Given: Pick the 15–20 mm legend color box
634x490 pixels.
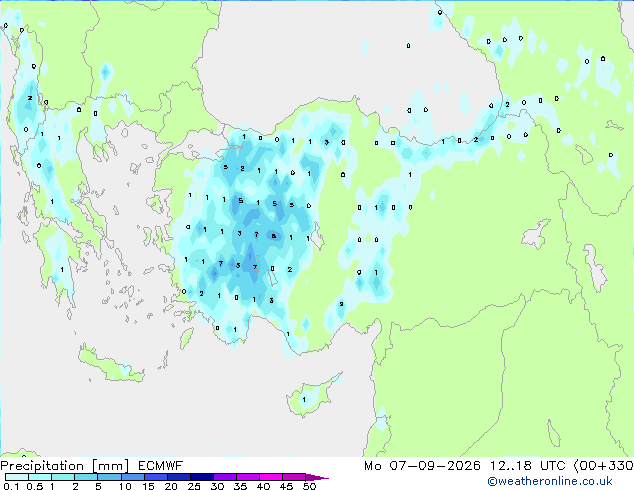Looking at the screenshot, I should pos(155,477).
